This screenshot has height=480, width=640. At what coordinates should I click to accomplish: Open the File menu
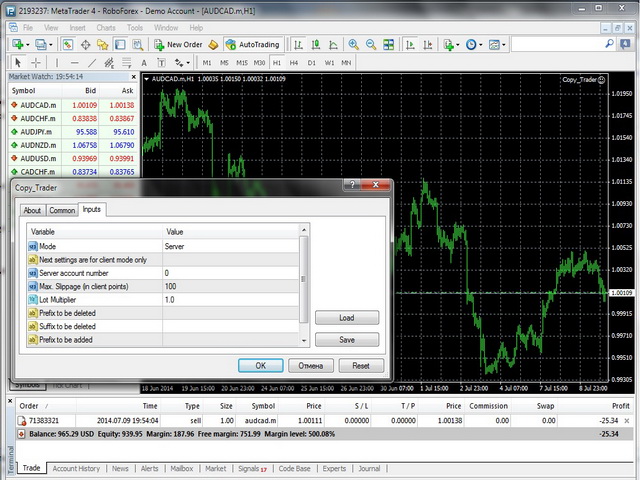28,28
